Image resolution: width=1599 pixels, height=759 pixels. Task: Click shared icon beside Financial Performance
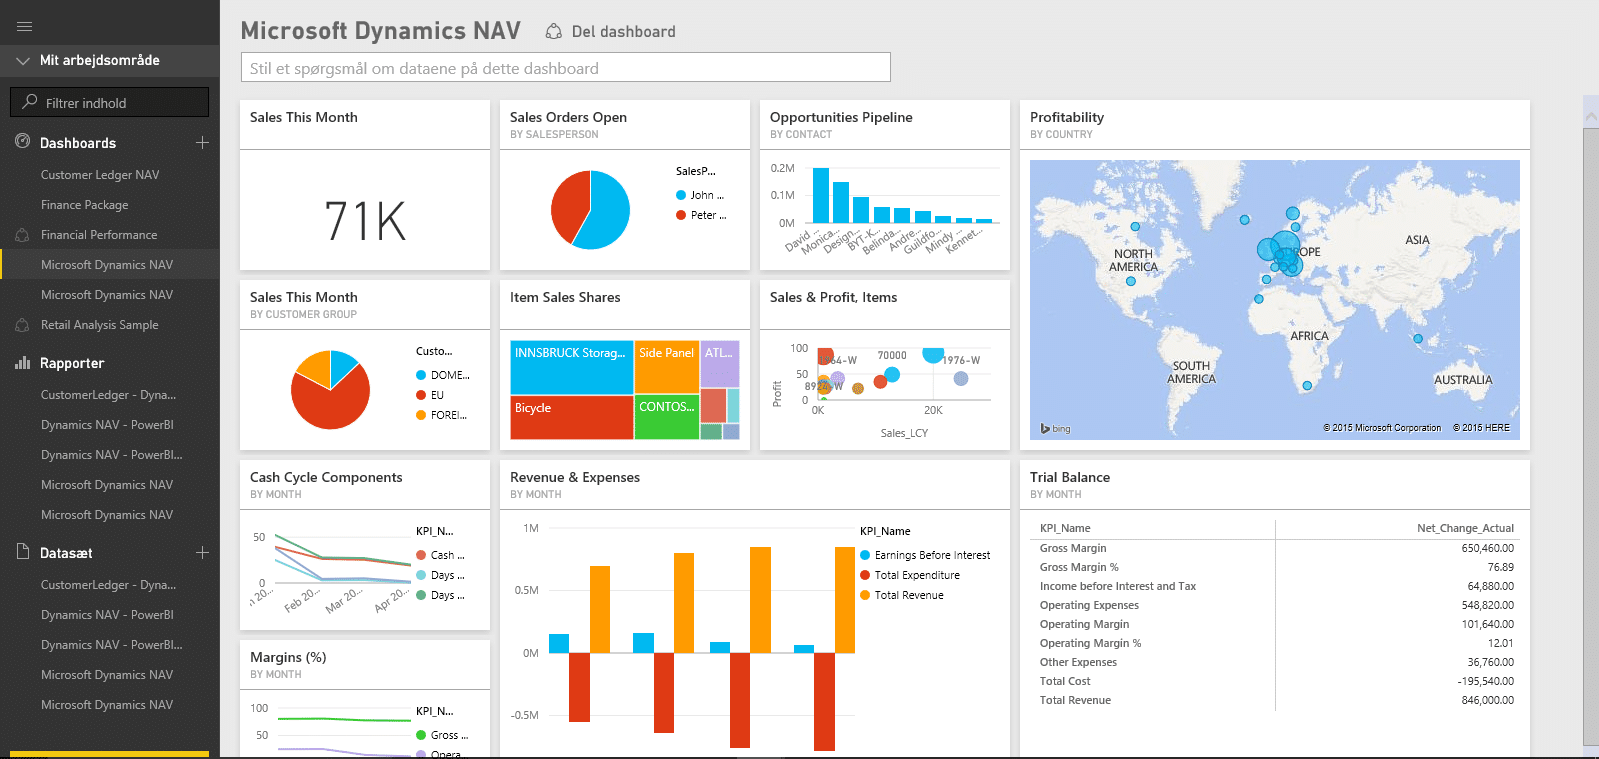point(23,235)
